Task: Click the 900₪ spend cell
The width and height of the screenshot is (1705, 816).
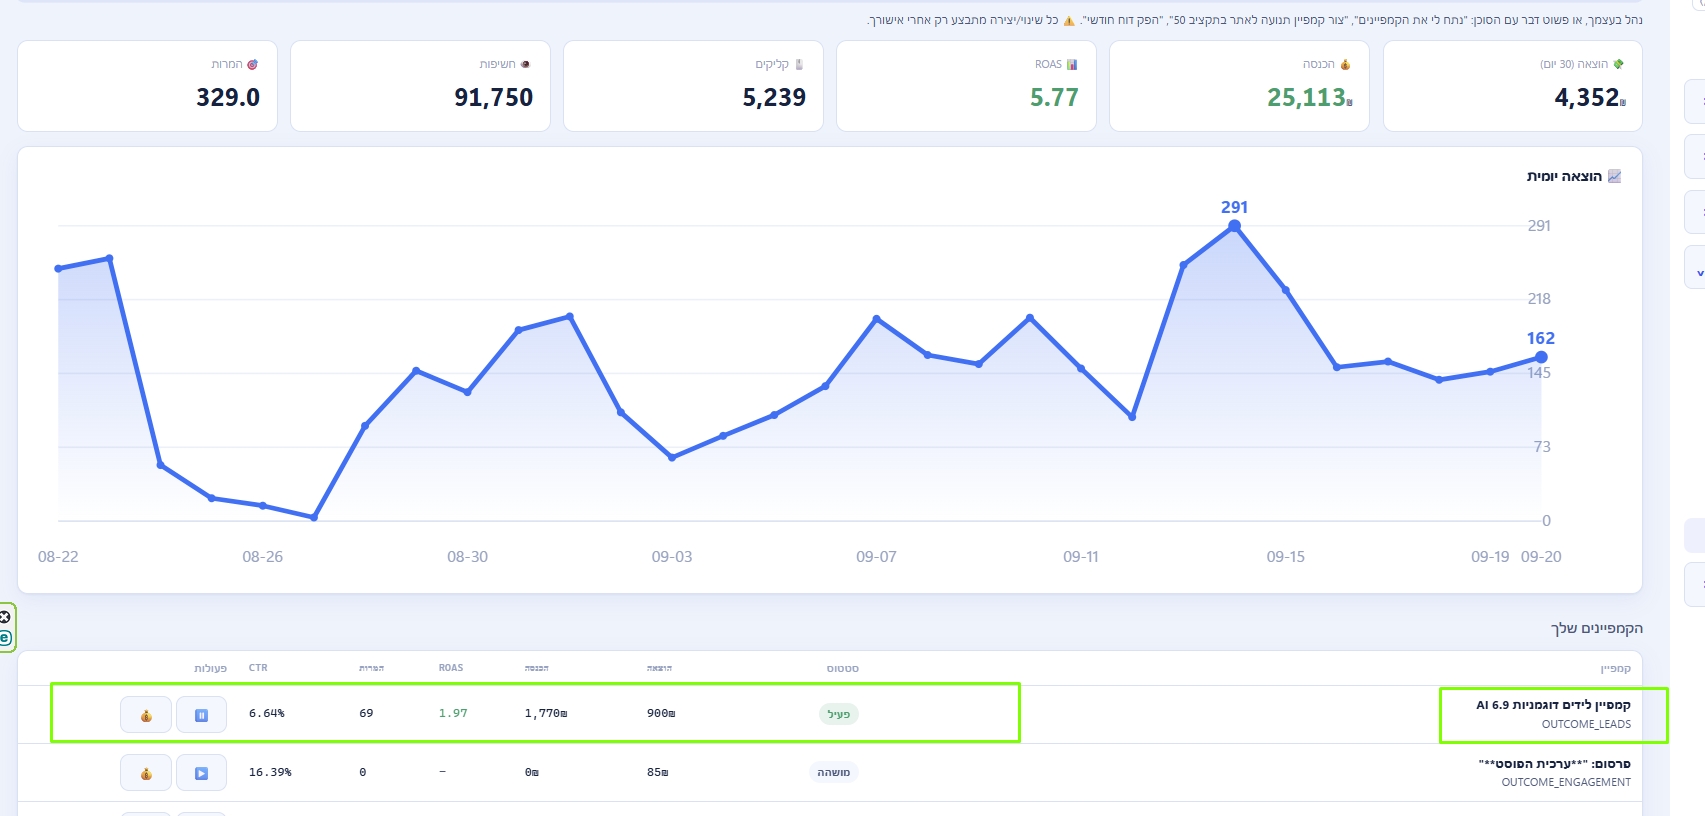Action: point(661,714)
